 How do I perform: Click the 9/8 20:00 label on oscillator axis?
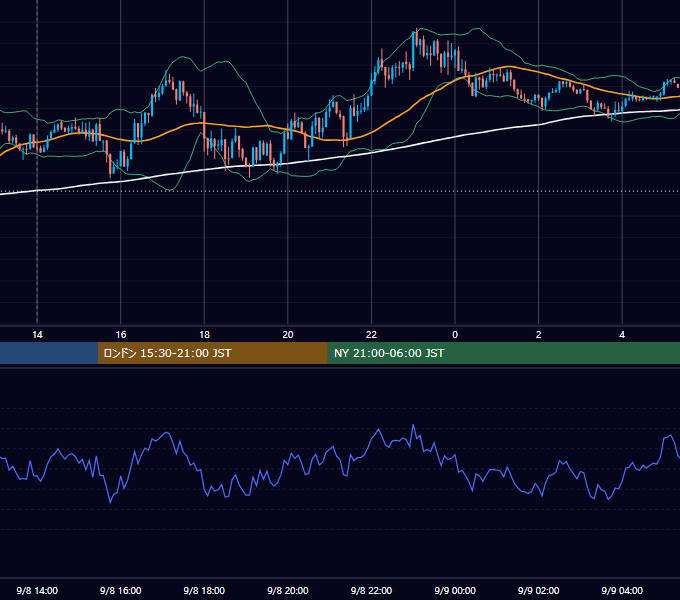pos(288,590)
